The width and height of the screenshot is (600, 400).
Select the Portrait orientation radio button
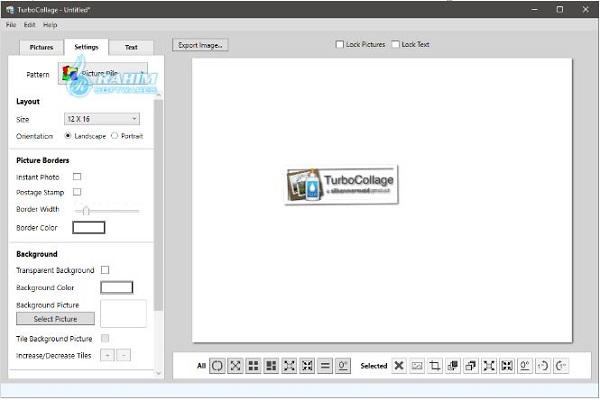point(114,136)
